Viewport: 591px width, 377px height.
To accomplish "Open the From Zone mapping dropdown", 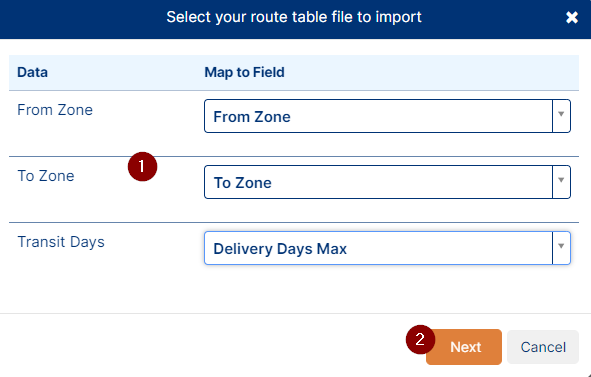I will (x=387, y=116).
